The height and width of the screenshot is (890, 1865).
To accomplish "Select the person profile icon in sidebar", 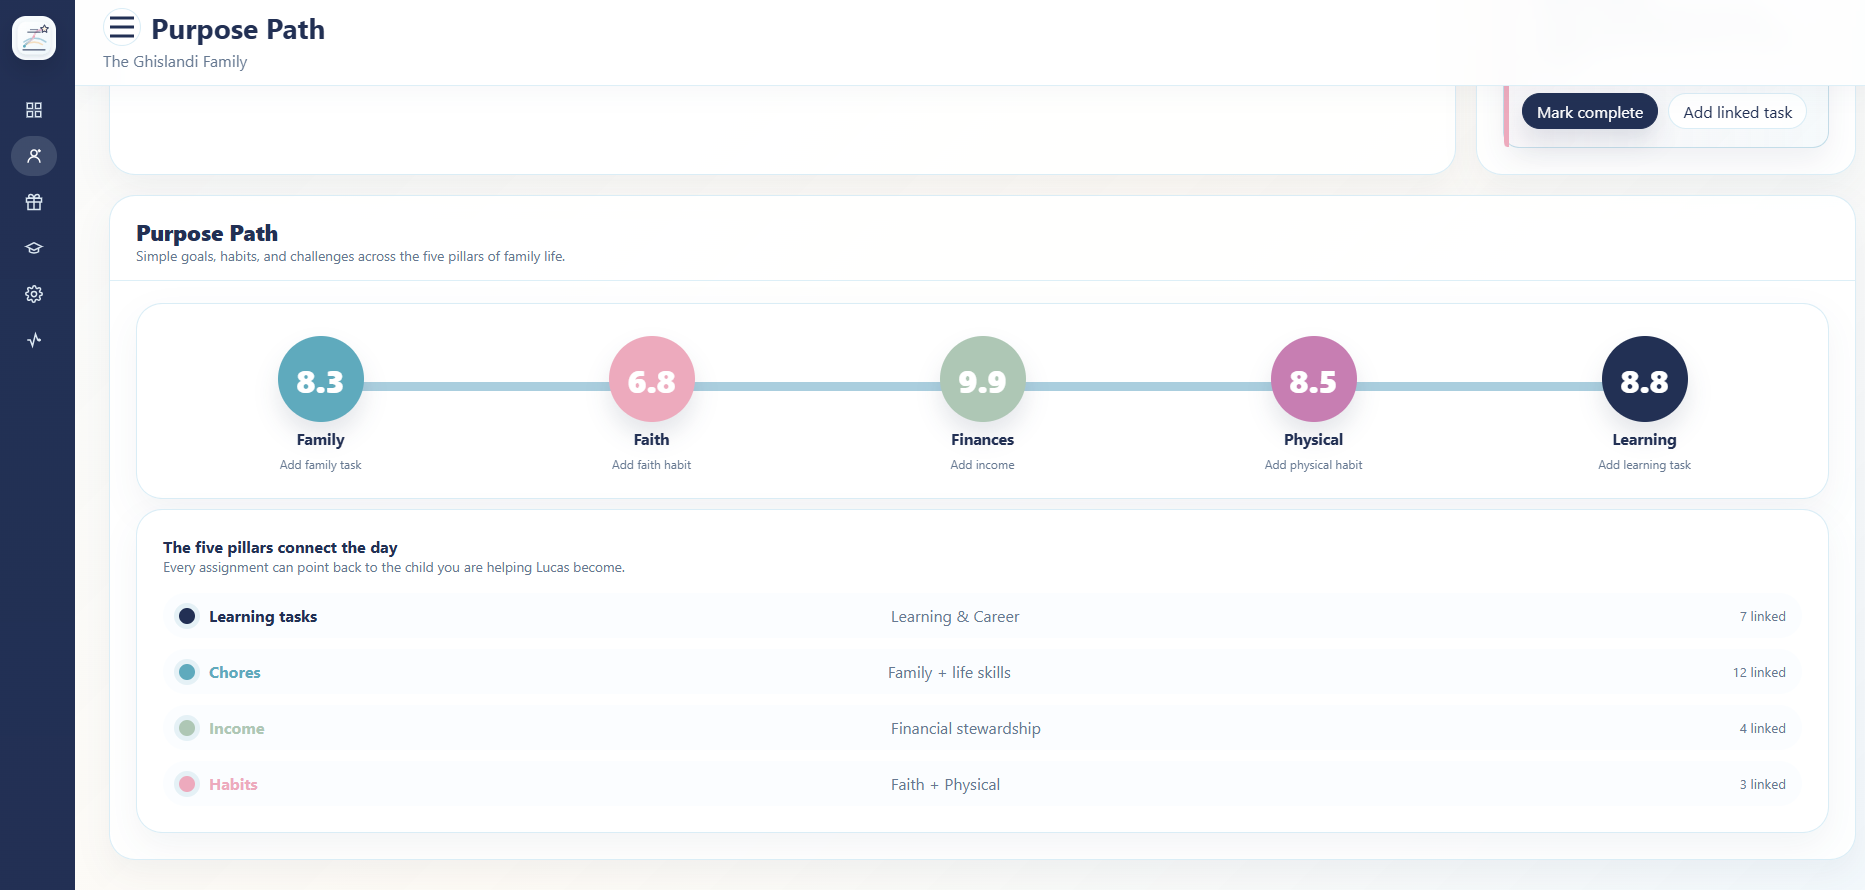I will 34,156.
